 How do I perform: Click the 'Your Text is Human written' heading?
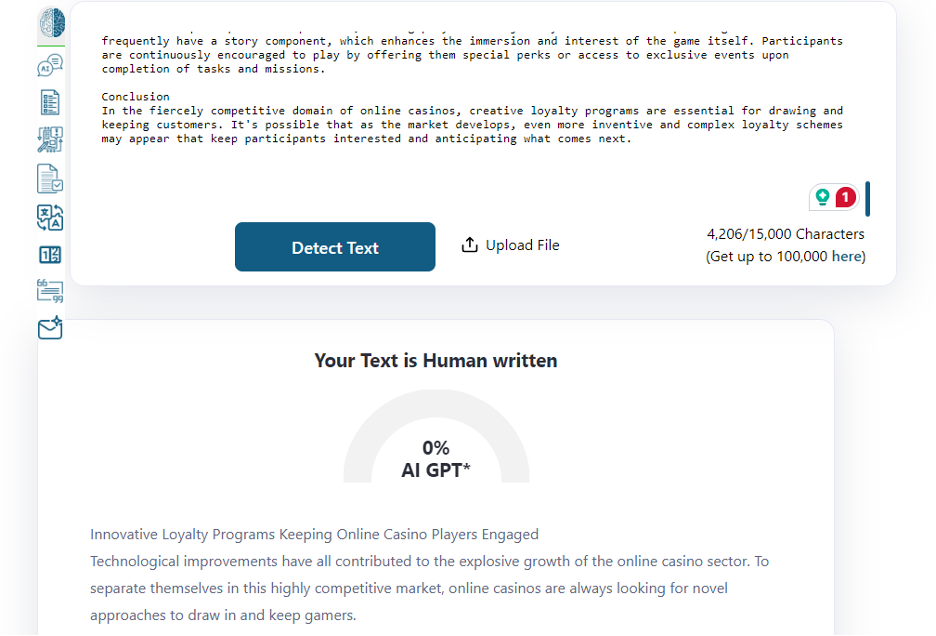coord(436,361)
